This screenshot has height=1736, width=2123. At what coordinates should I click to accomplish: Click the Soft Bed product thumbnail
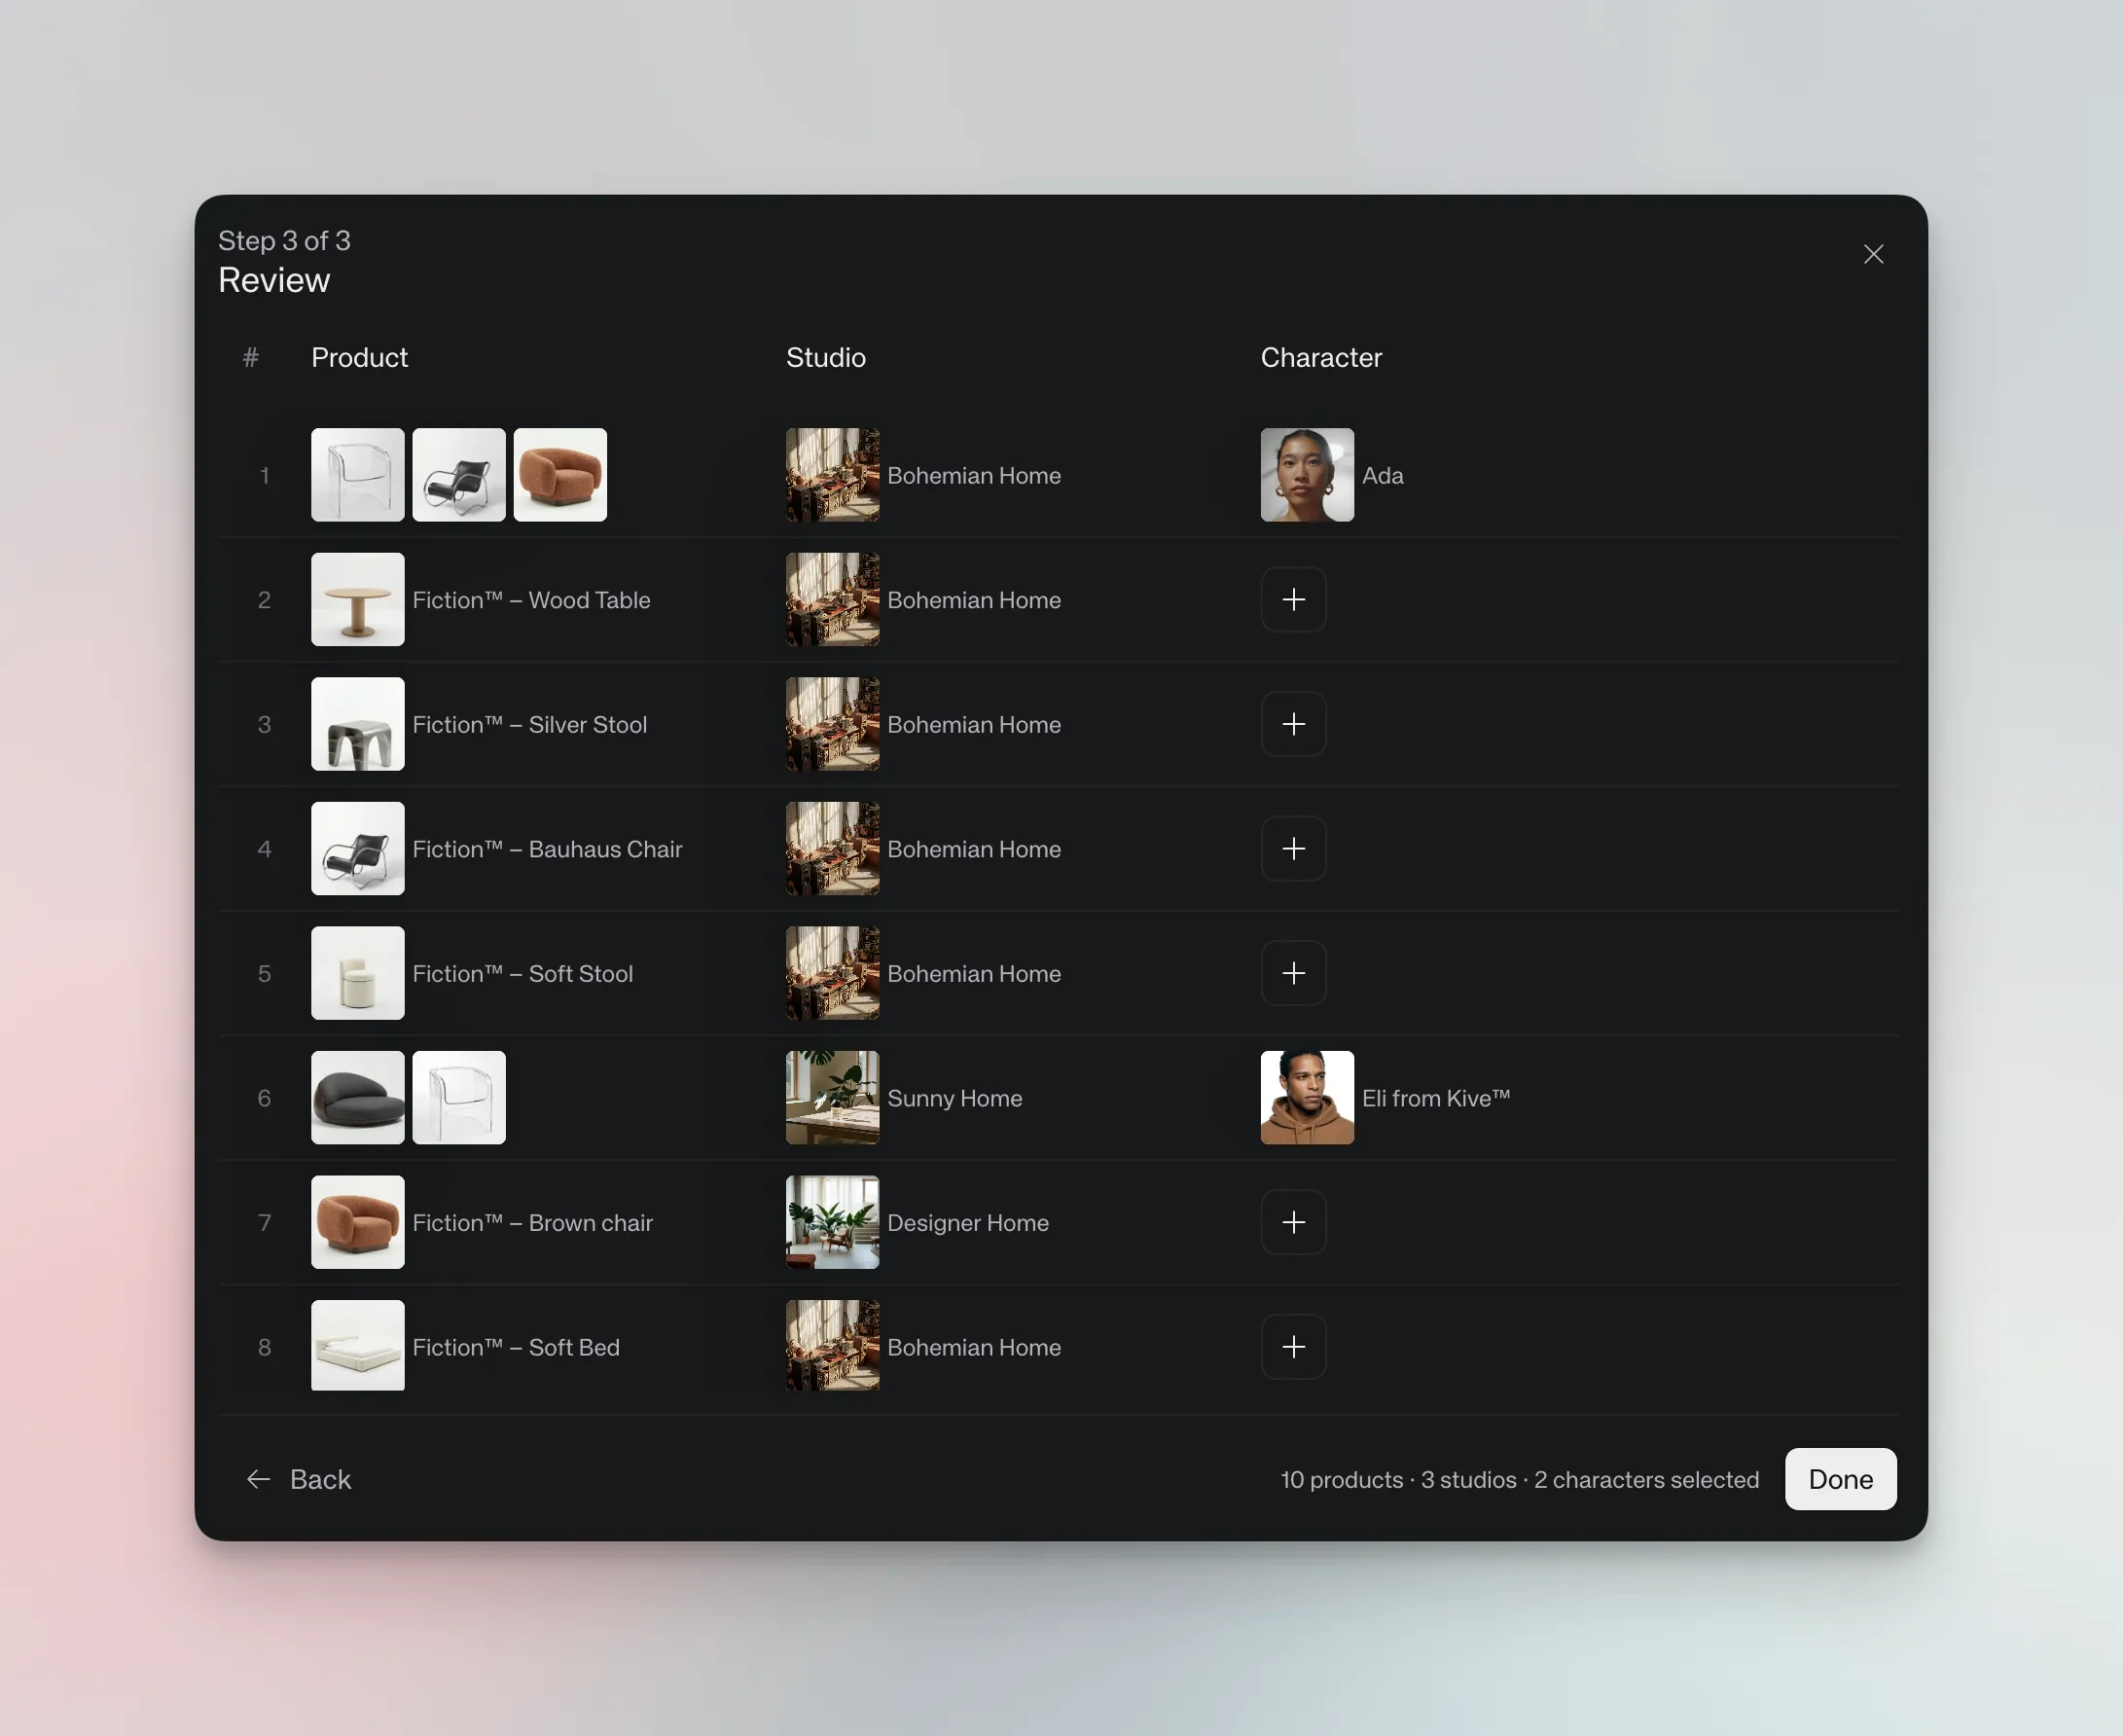coord(357,1346)
